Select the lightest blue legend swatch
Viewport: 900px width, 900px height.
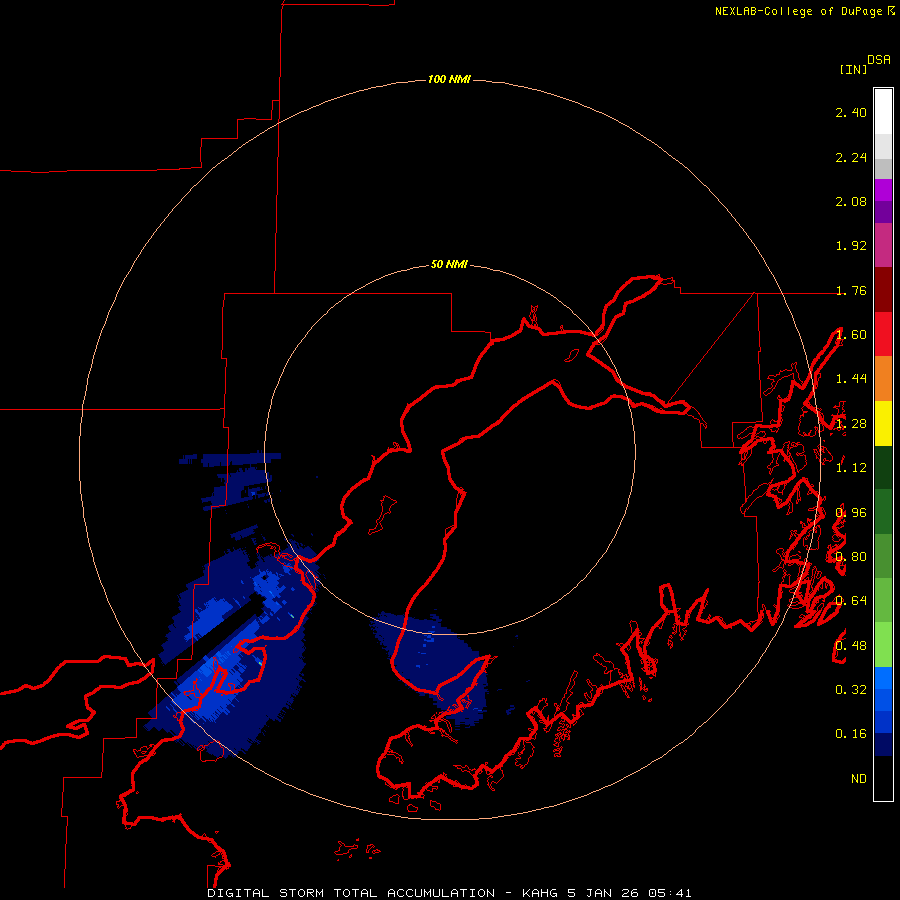(883, 678)
